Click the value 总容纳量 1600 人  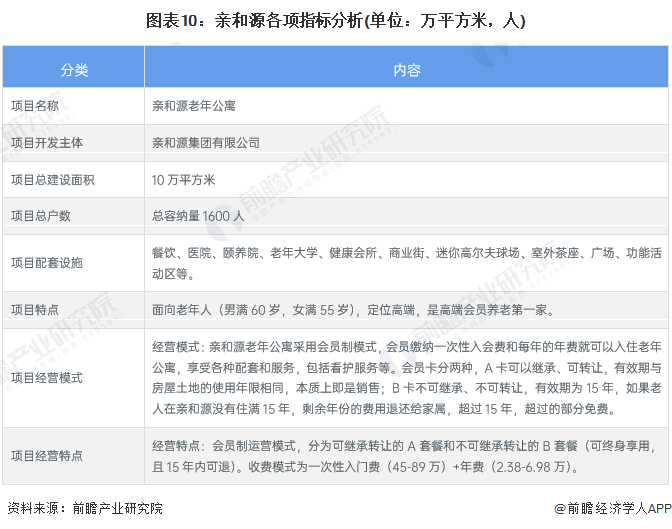tap(198, 216)
